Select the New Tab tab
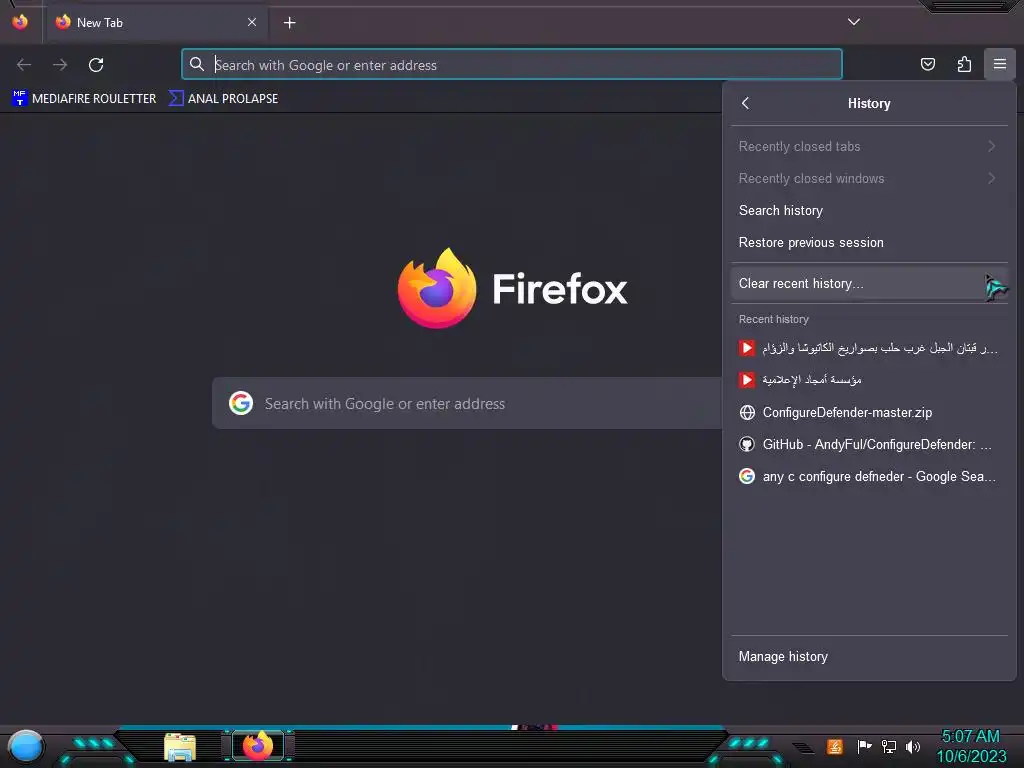Image resolution: width=1024 pixels, height=768 pixels. pos(156,22)
